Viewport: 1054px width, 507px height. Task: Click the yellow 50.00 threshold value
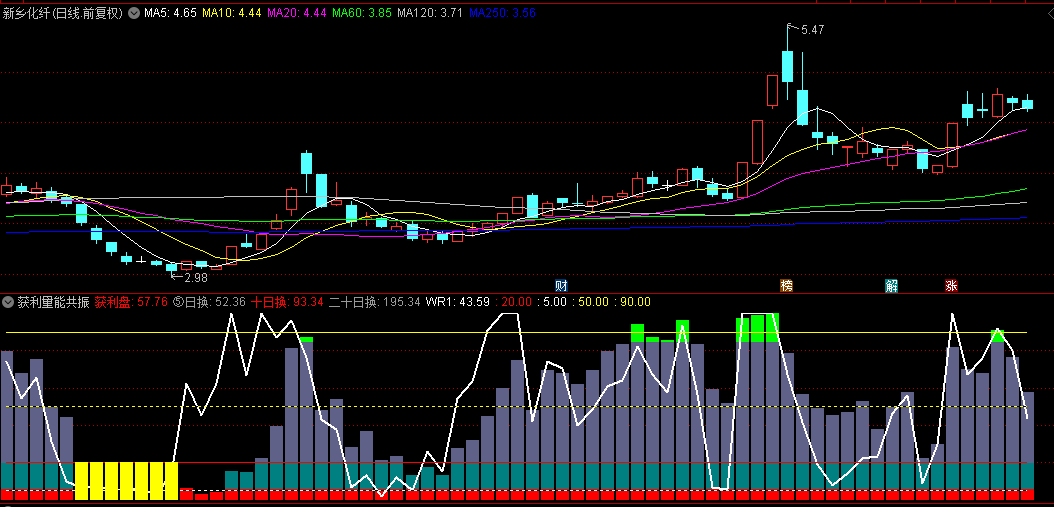[594, 302]
